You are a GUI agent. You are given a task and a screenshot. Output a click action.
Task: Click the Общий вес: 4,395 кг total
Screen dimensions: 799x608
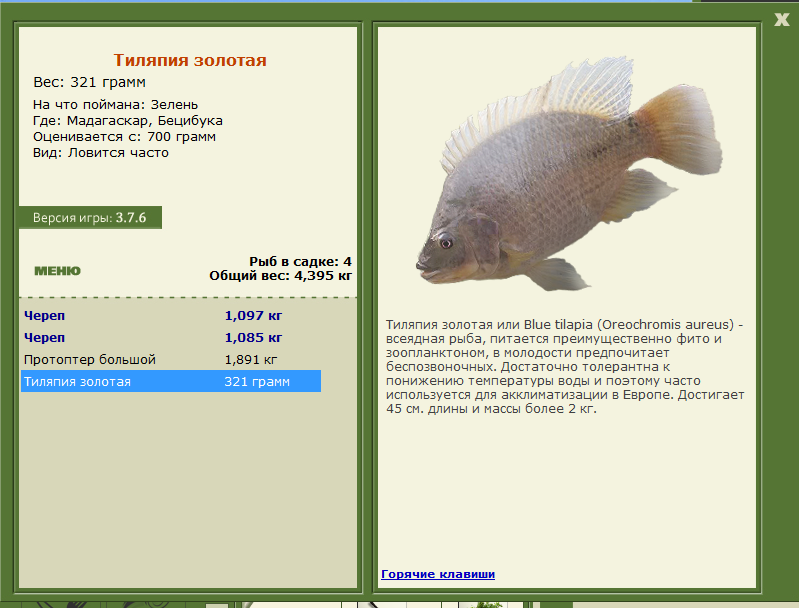pyautogui.click(x=280, y=276)
